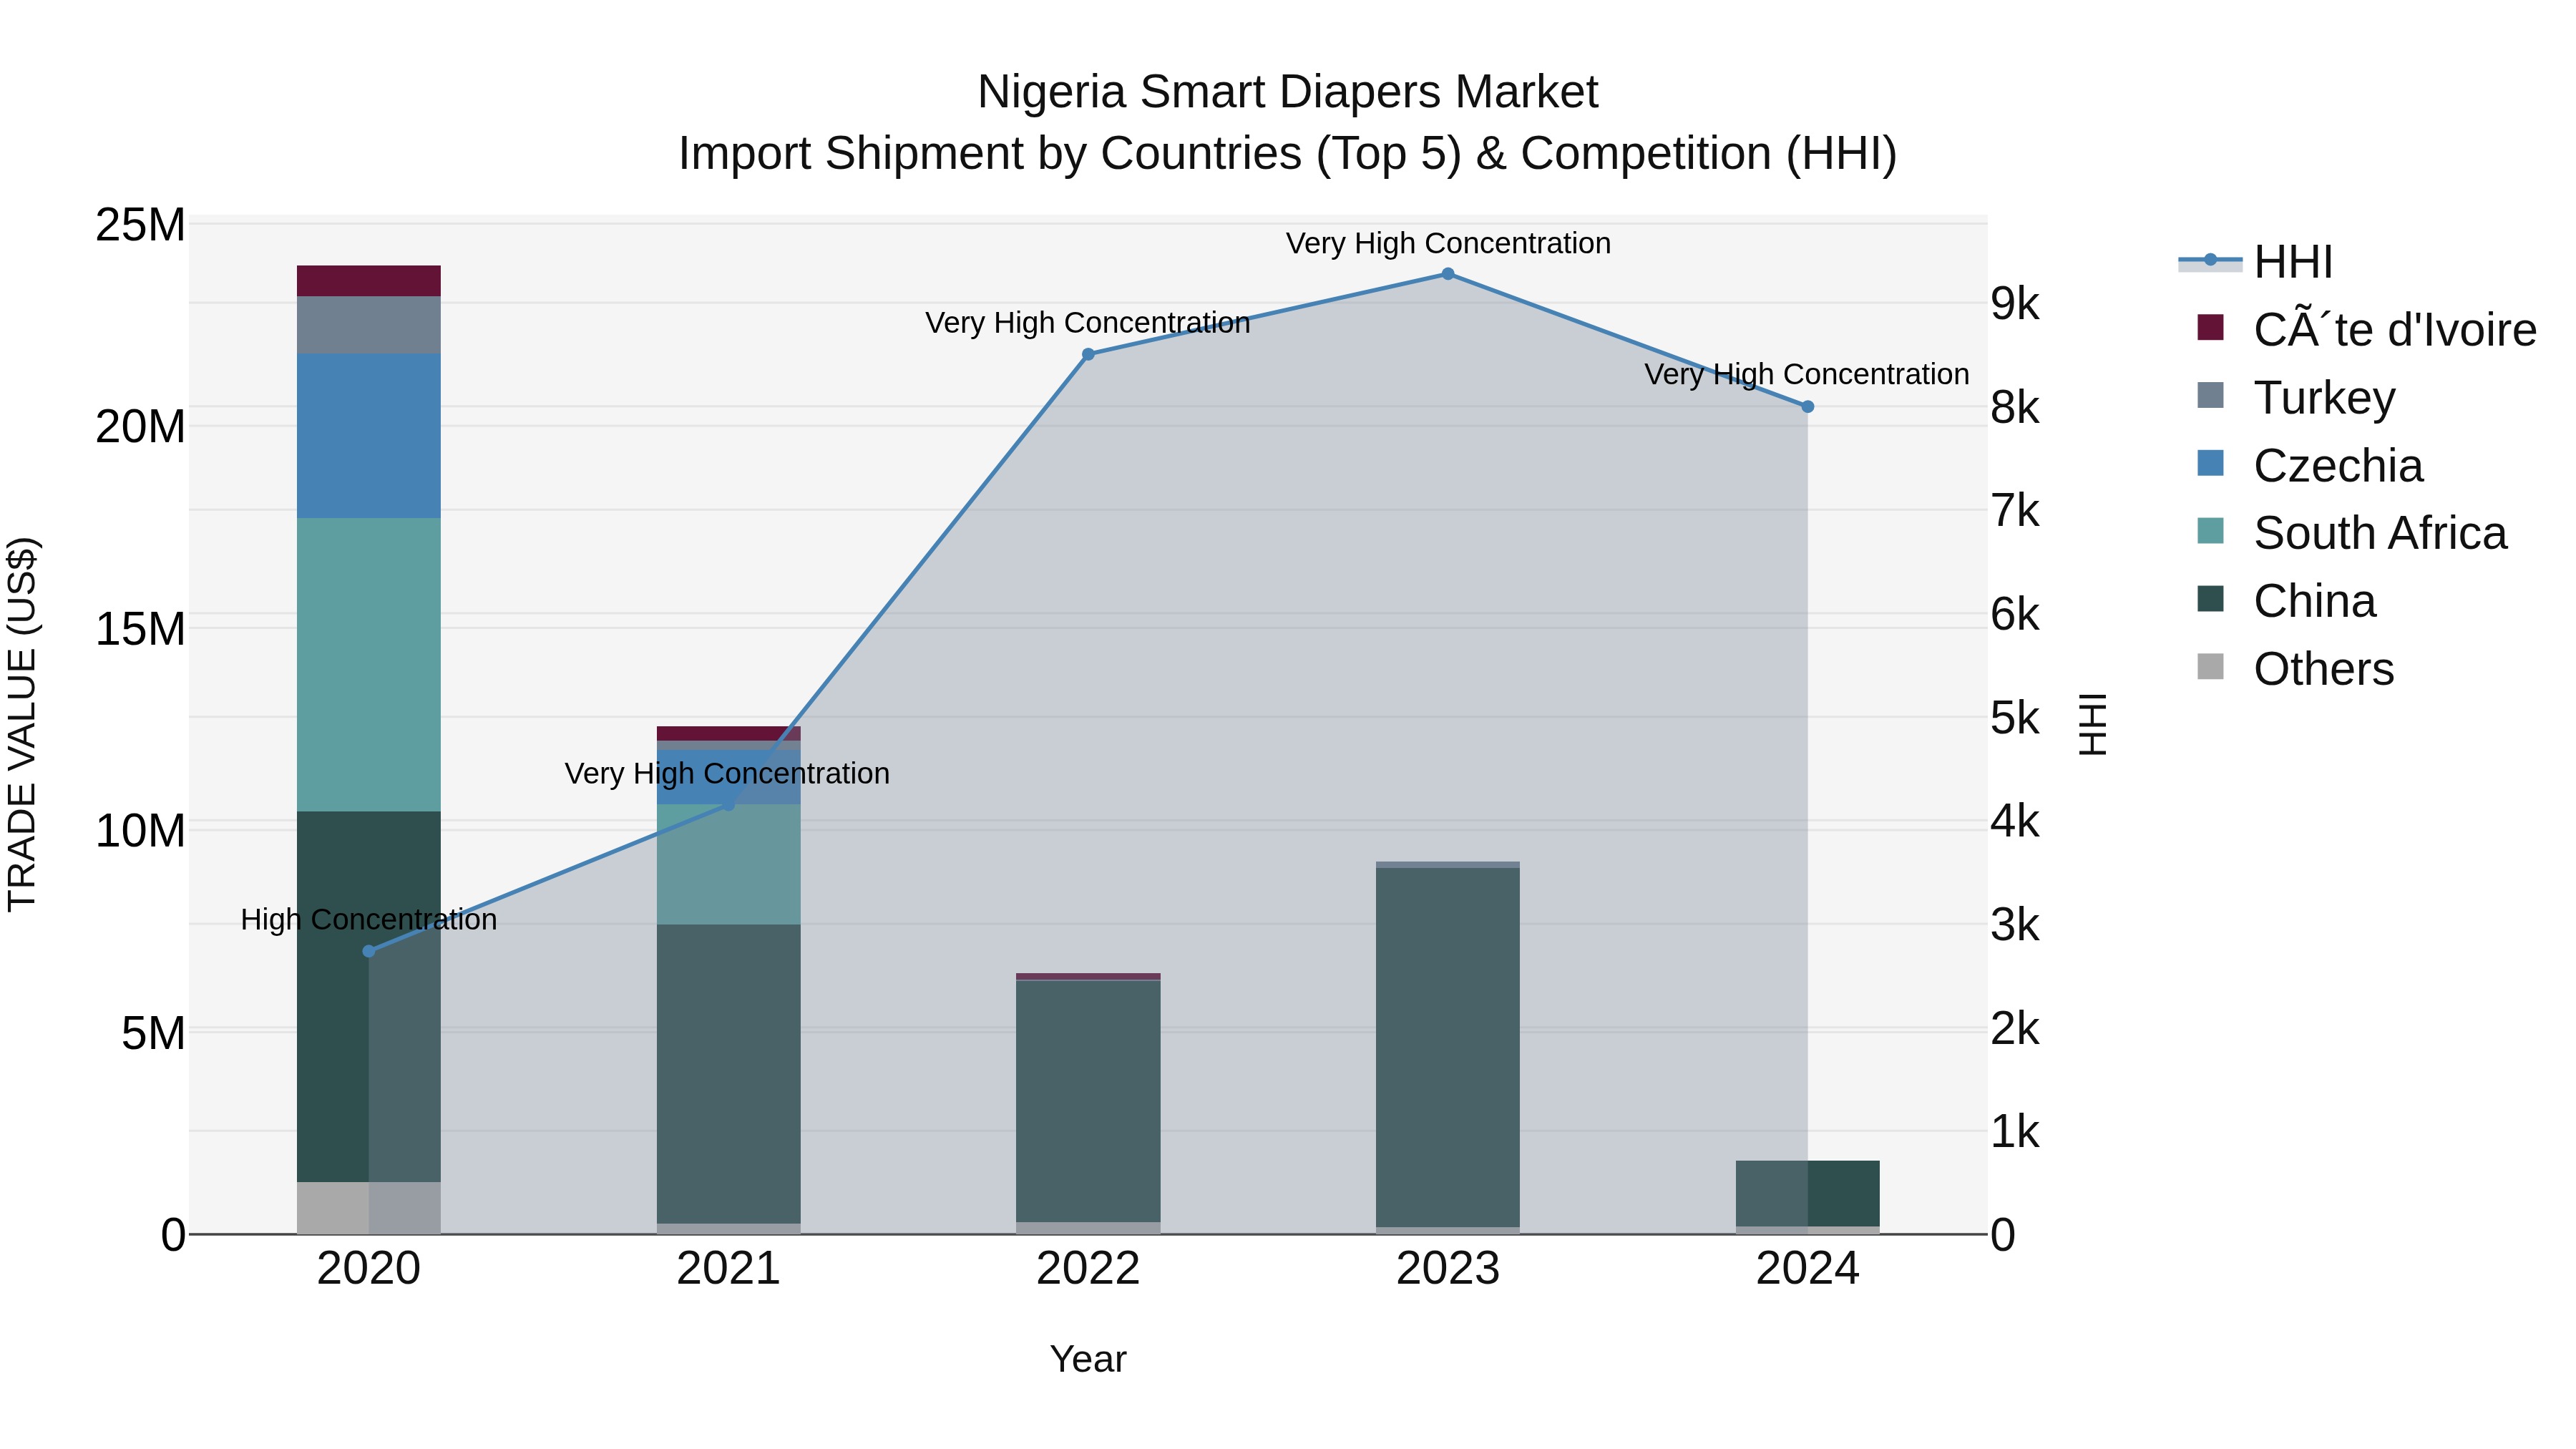This screenshot has height=1449, width=2576.
Task: Click the 5M tick label
Action: click(154, 1033)
